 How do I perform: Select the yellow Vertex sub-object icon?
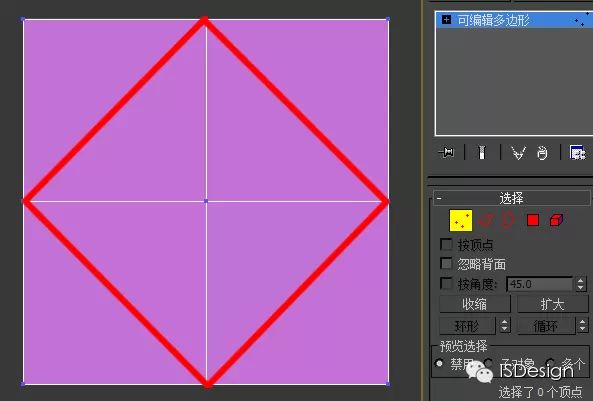coord(461,220)
